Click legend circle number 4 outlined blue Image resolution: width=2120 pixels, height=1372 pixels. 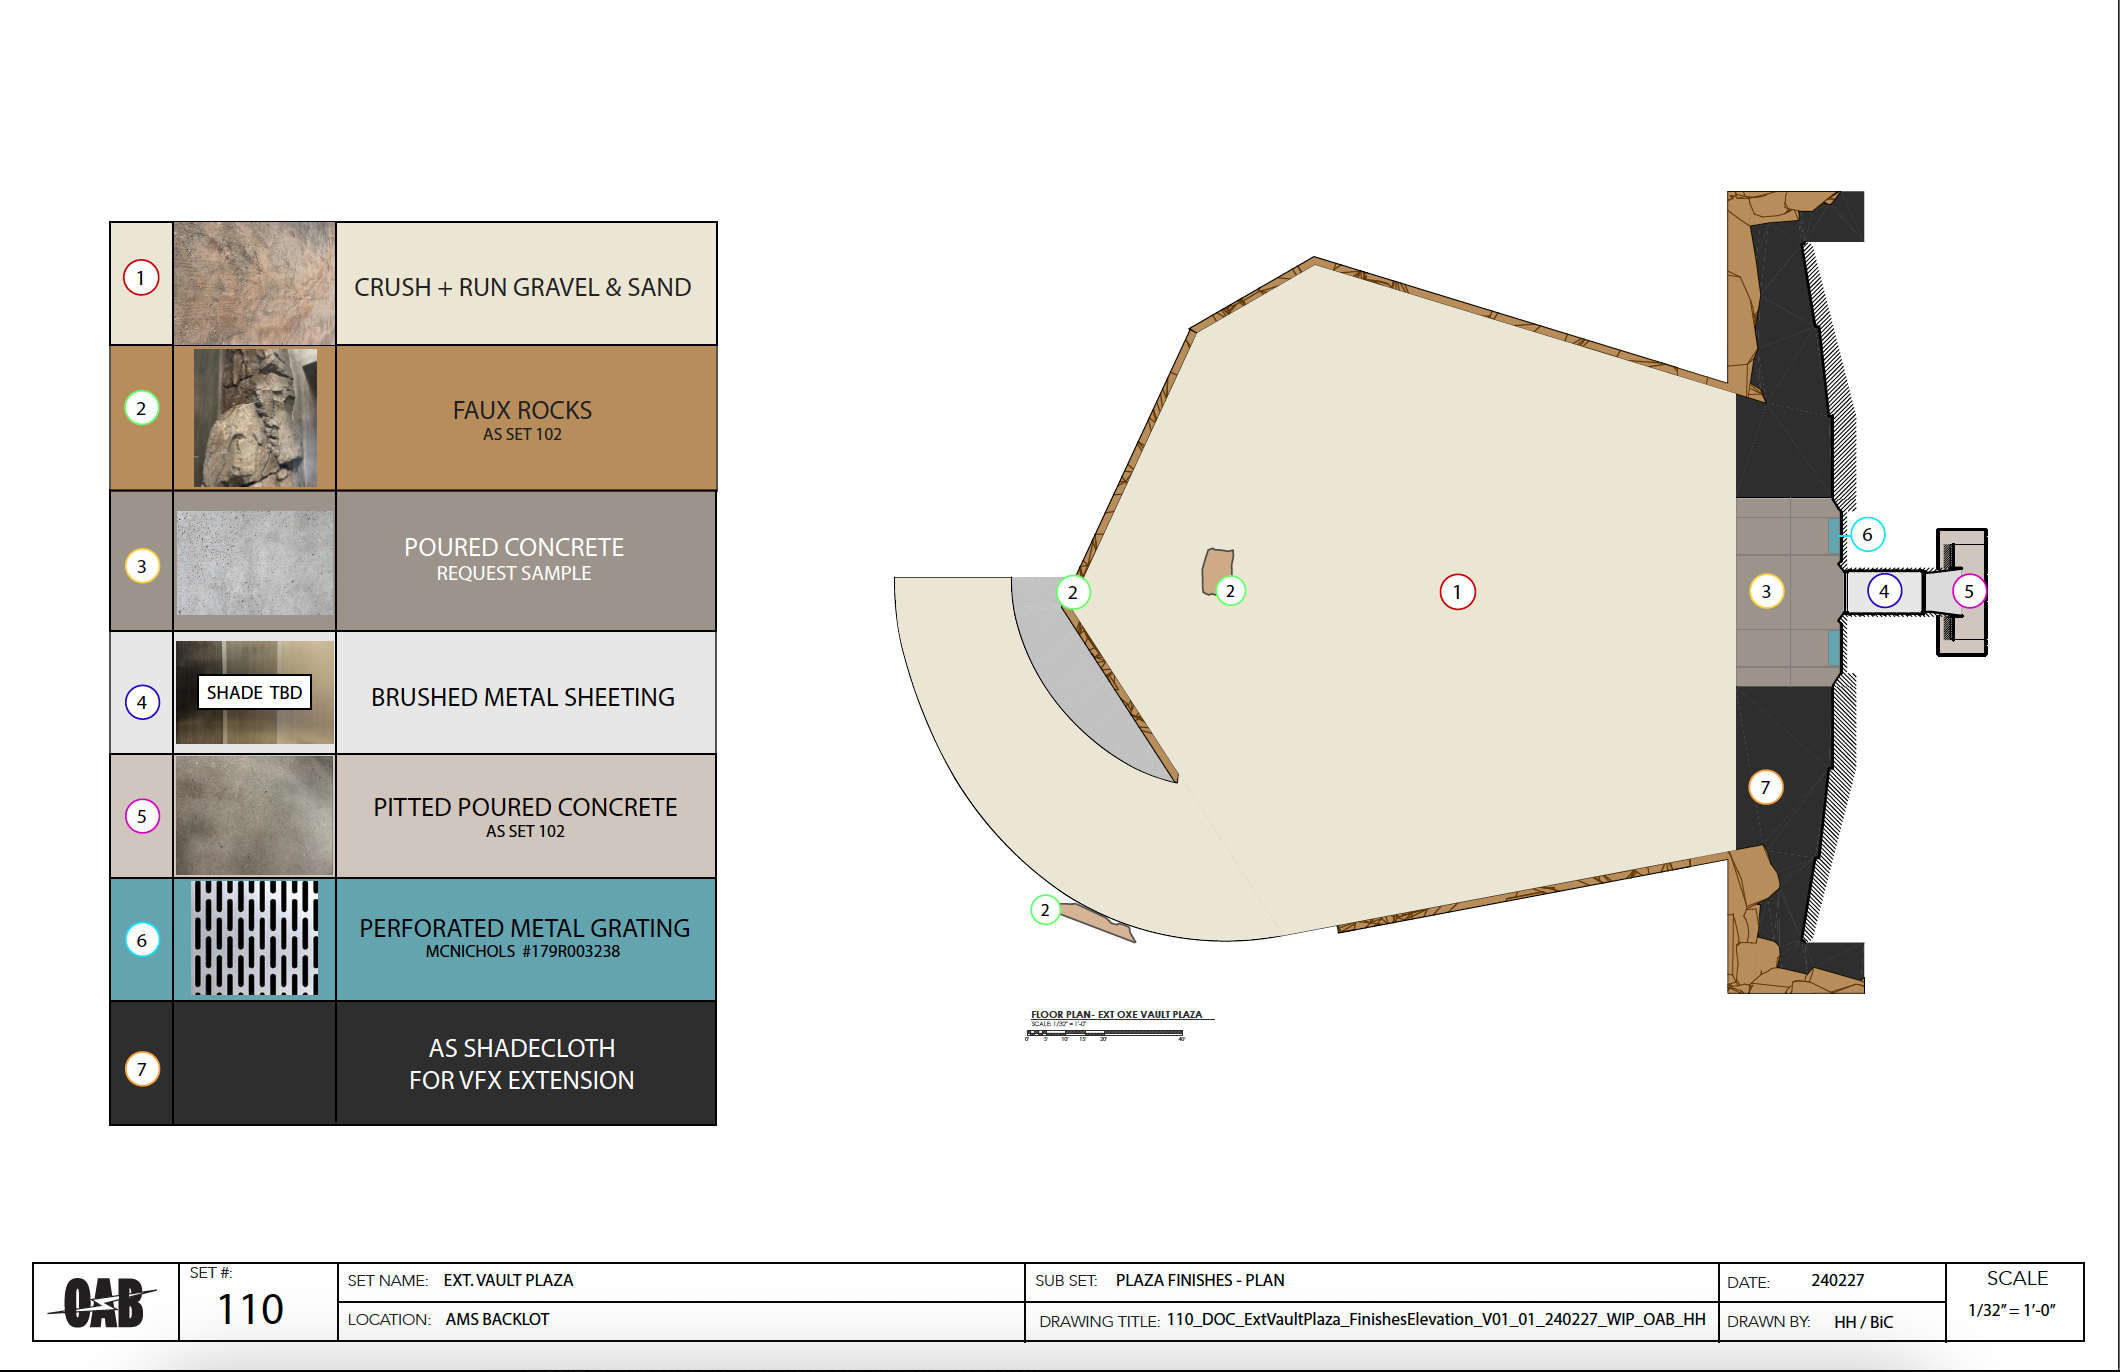tap(142, 702)
